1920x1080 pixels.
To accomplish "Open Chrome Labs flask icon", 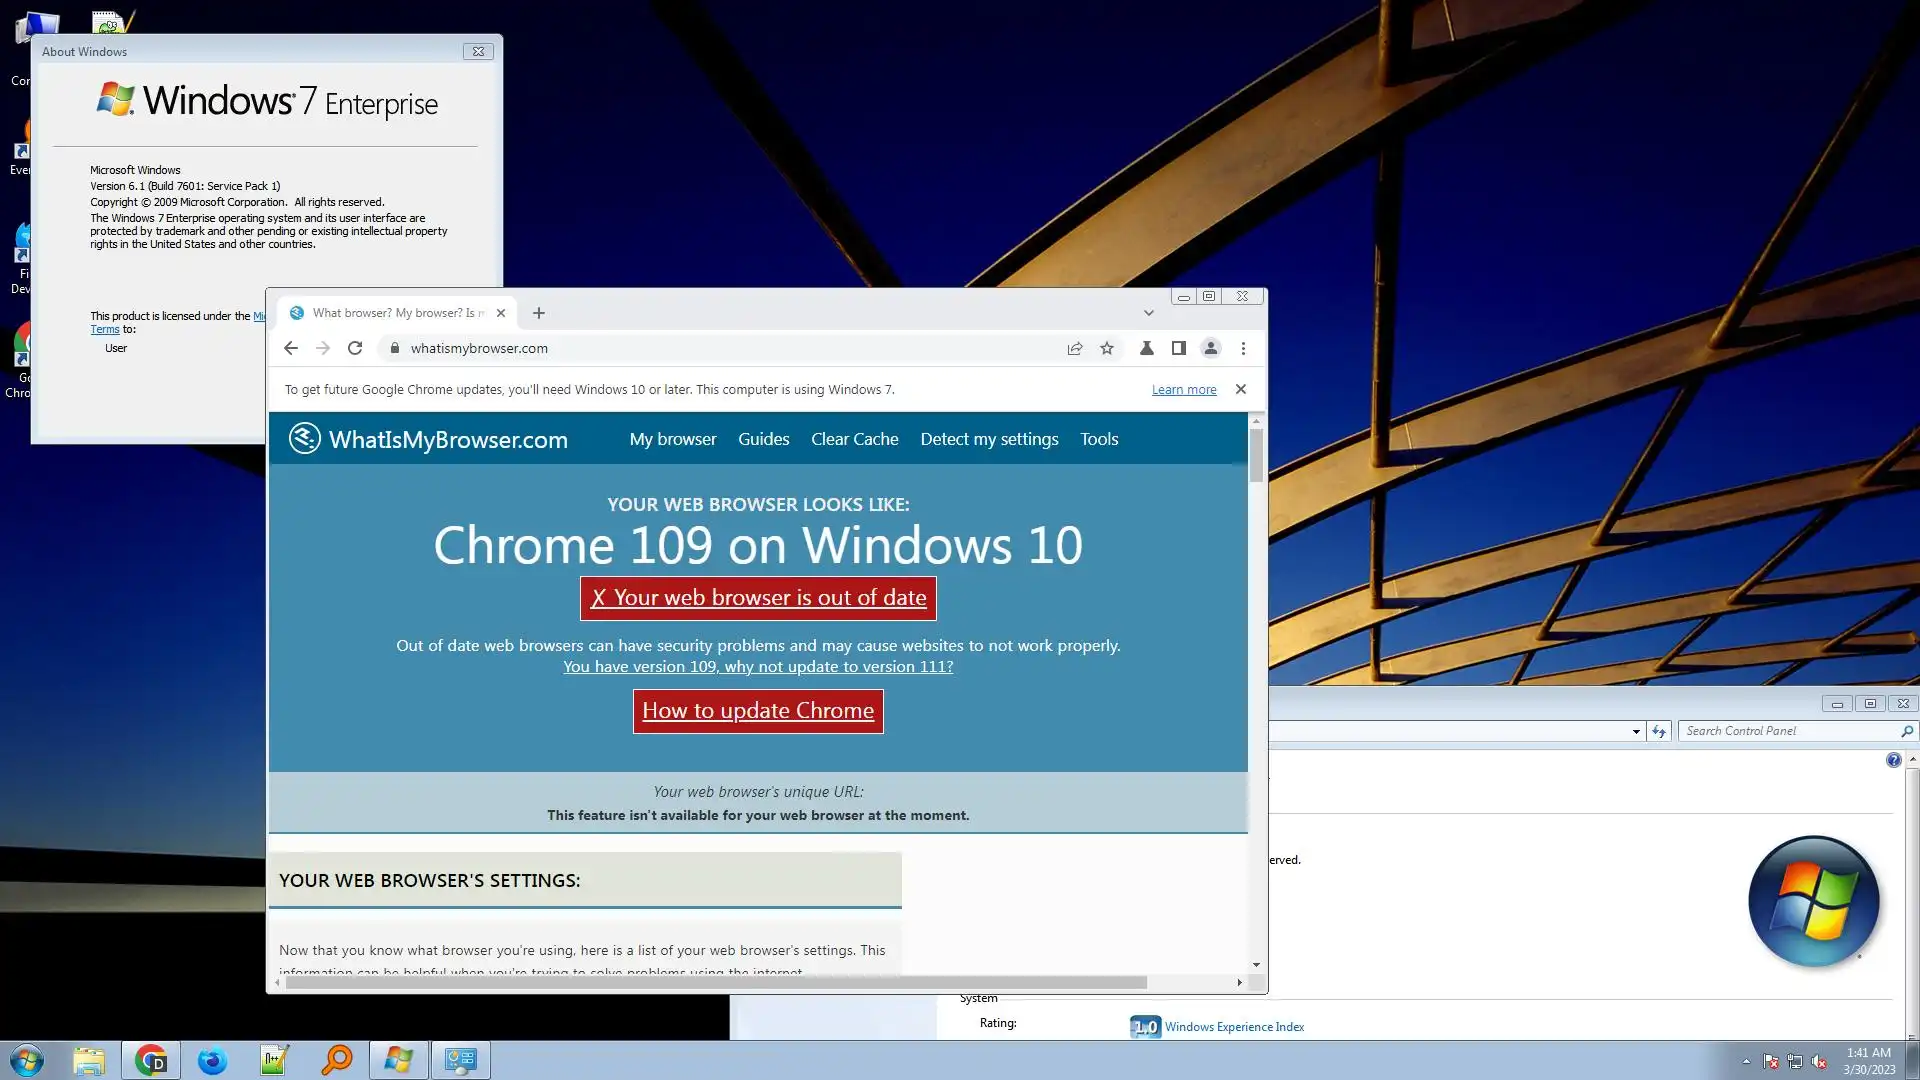I will (x=1147, y=348).
